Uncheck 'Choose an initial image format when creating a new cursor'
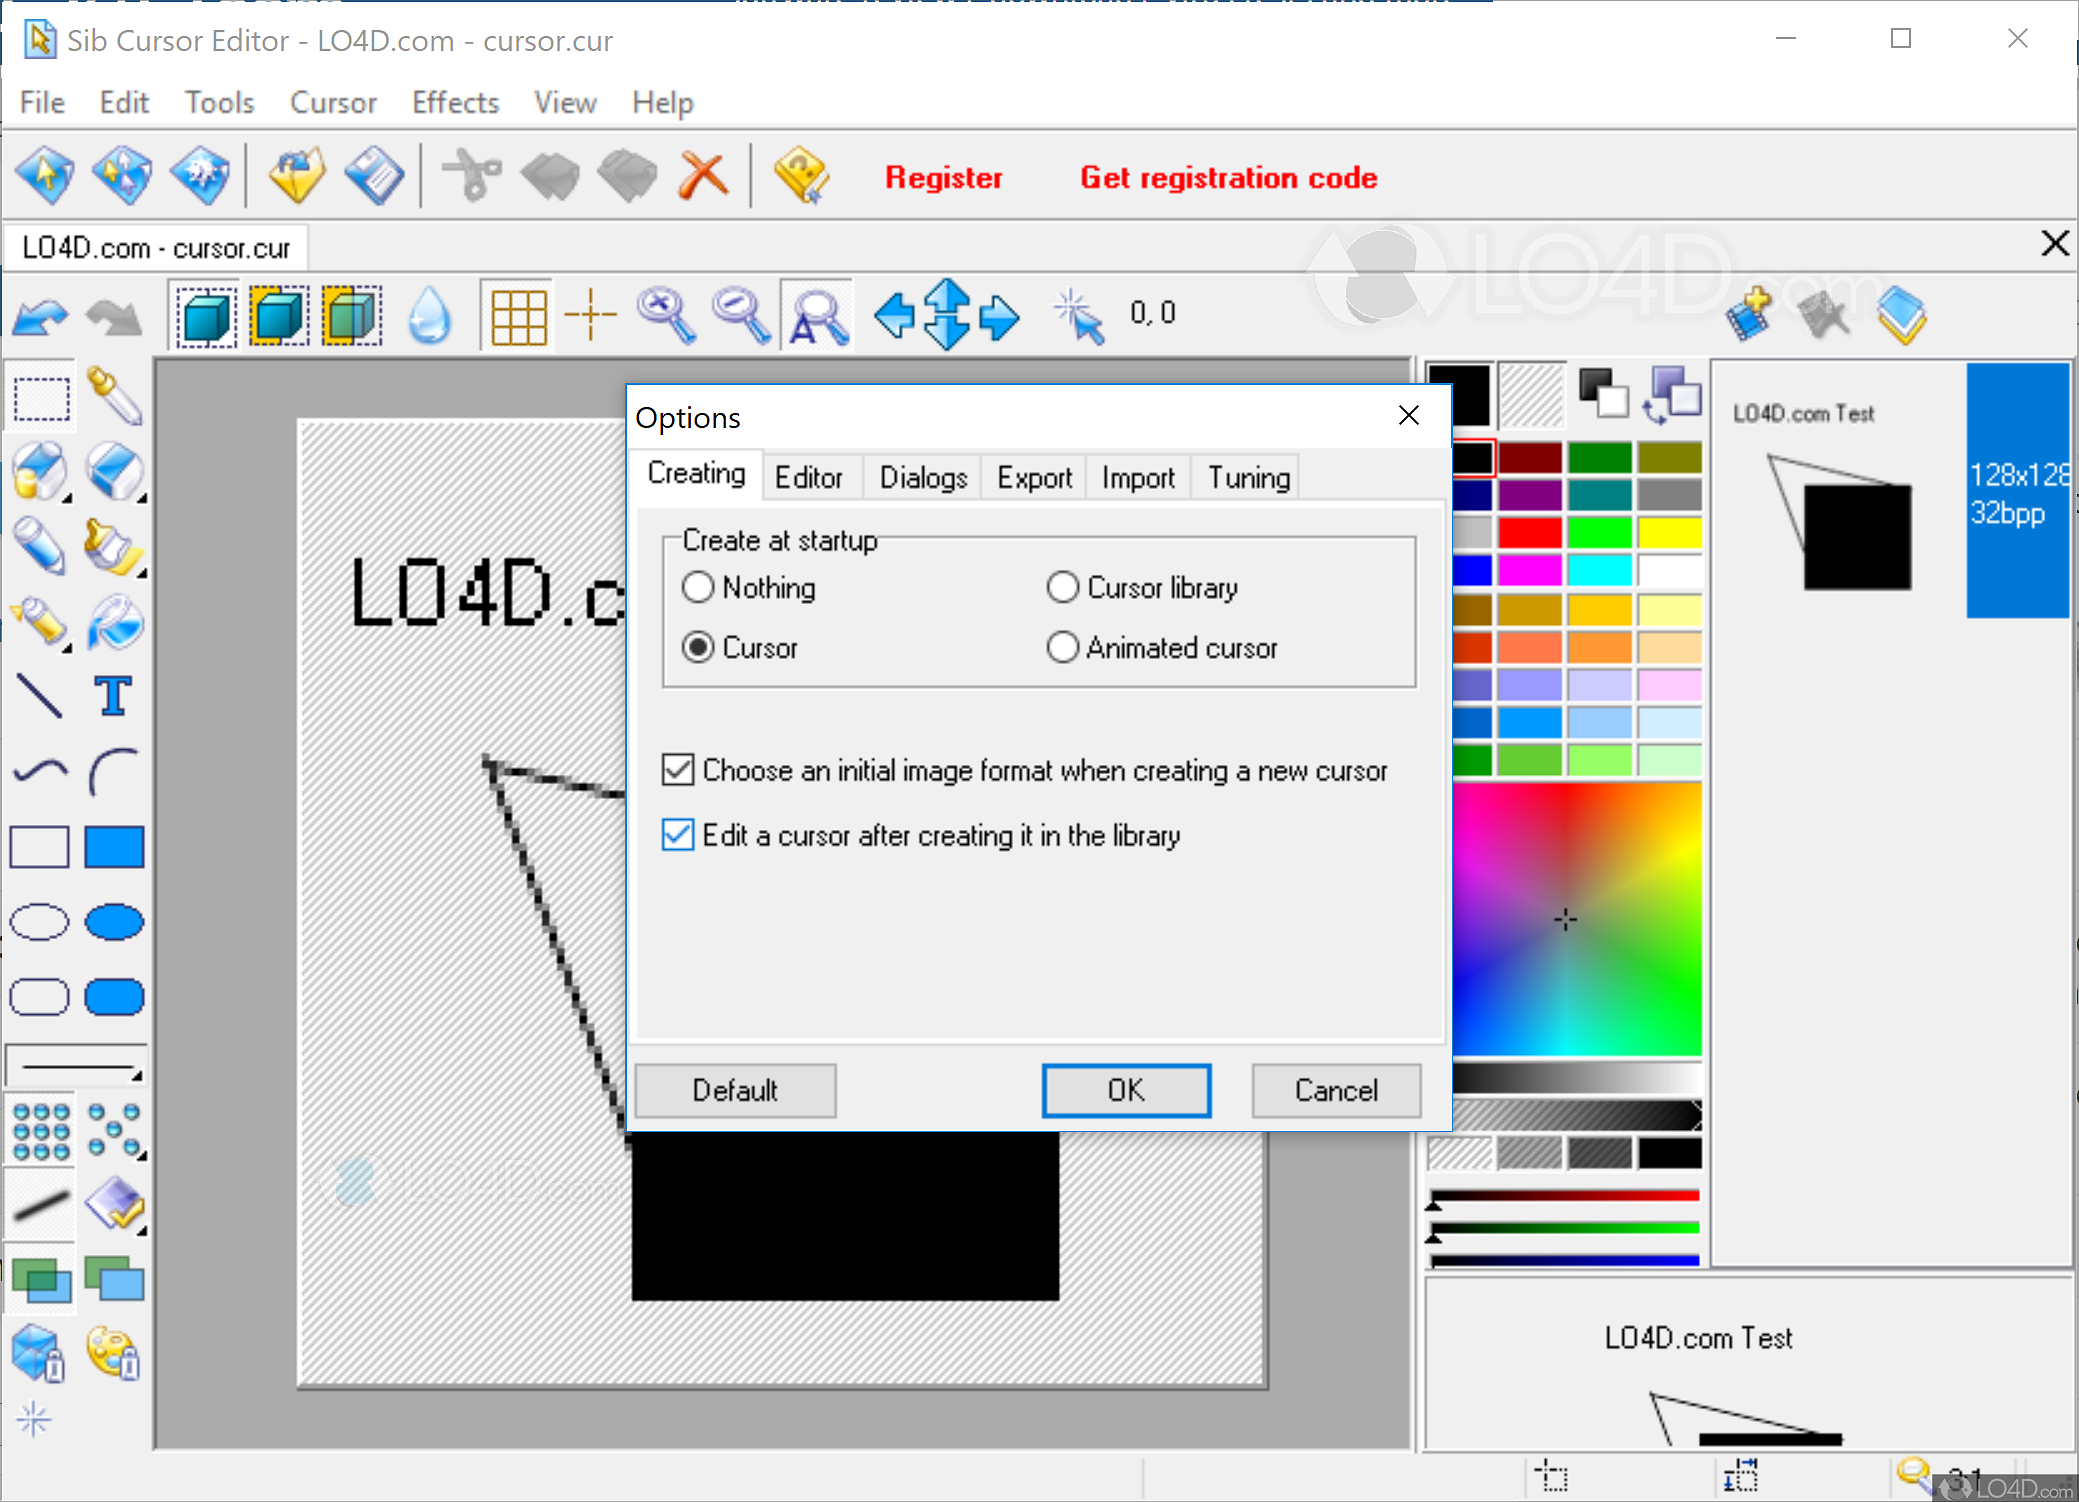 [677, 770]
